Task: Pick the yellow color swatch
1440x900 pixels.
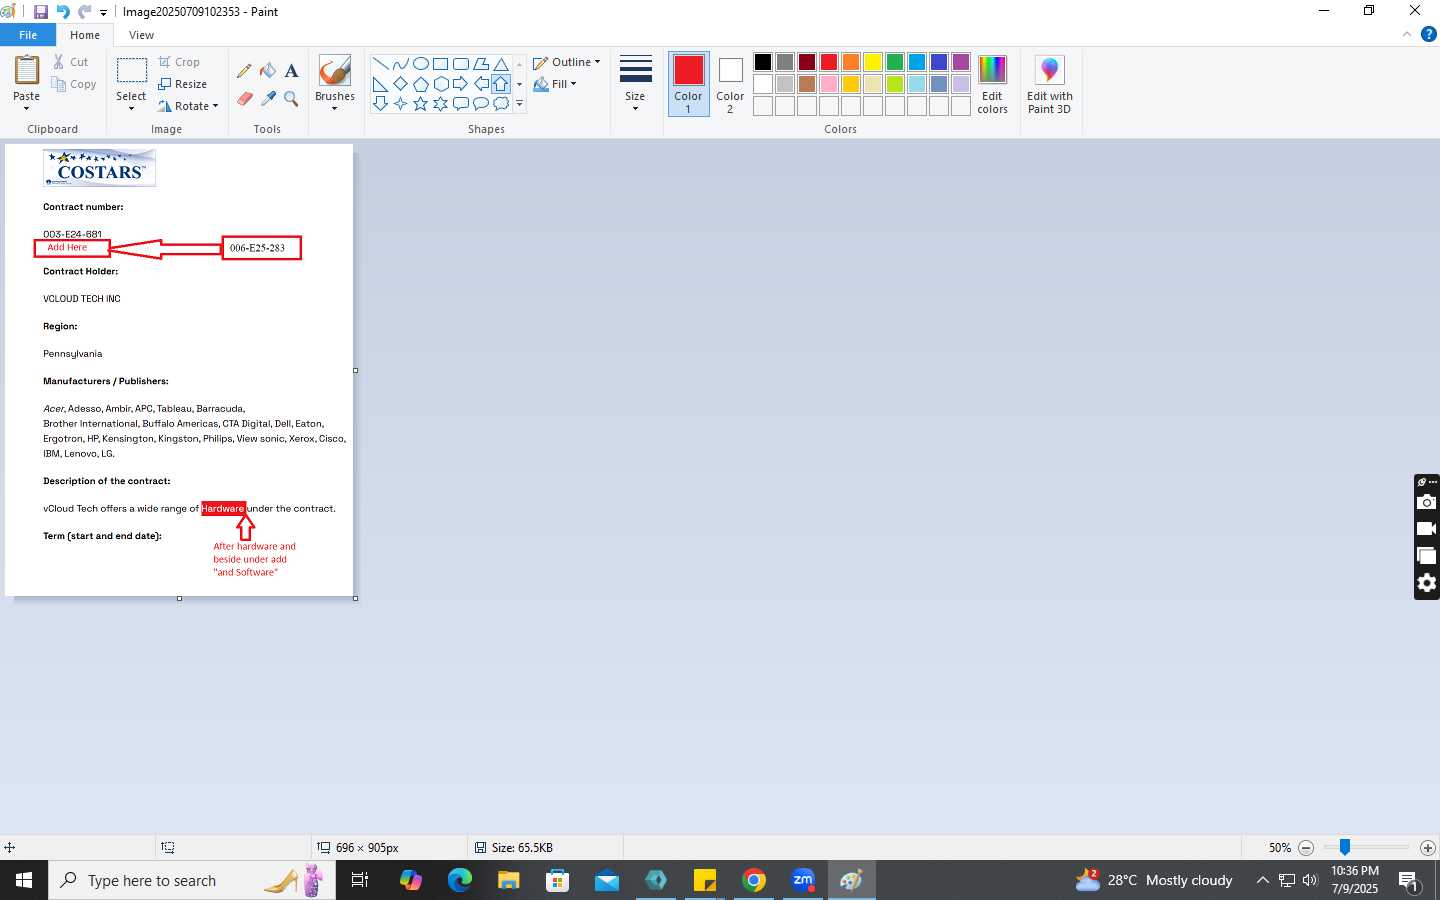Action: (x=873, y=62)
